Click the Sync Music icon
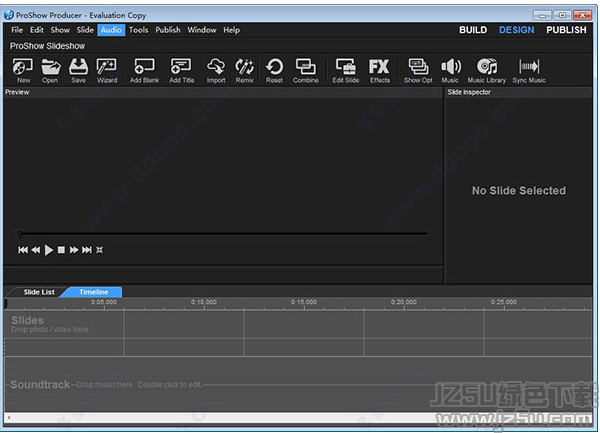 (529, 71)
